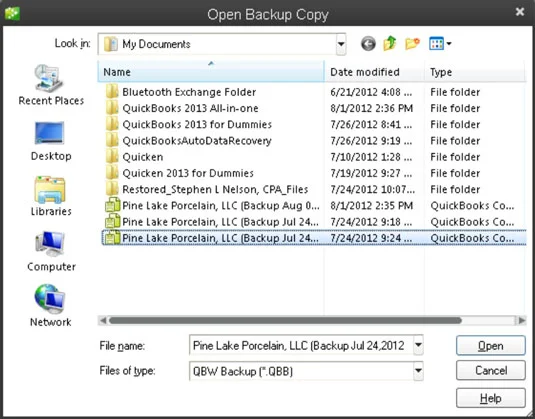
Task: Click 'QuickBooks Co...' type in 9:18 row
Action: (472, 222)
